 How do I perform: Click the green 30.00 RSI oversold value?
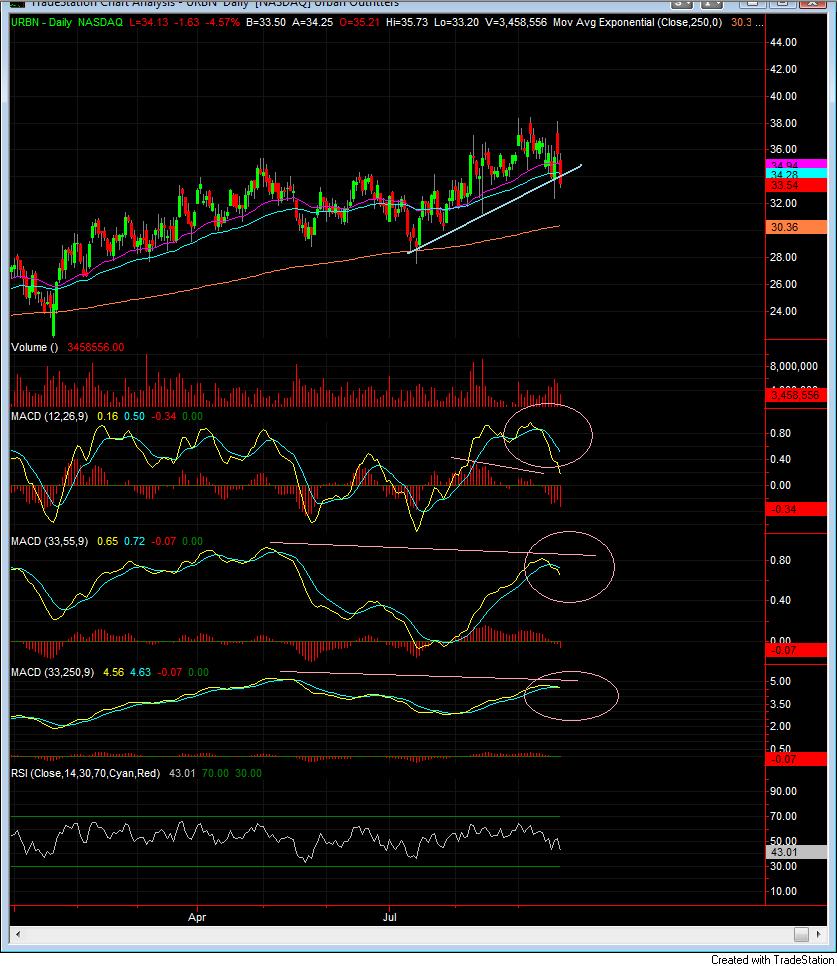coord(248,773)
